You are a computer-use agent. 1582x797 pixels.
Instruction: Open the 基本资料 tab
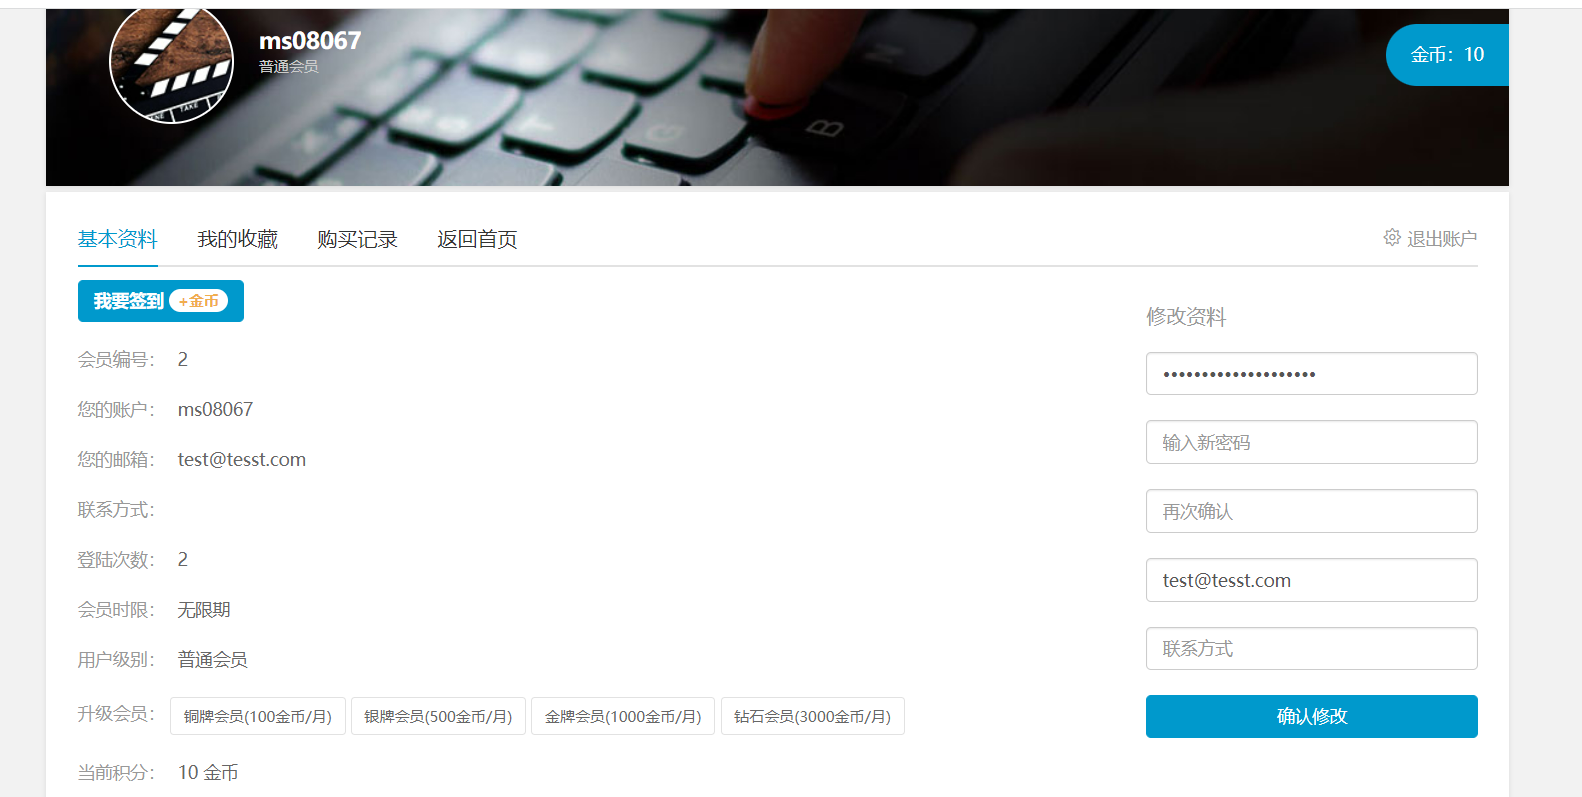click(118, 239)
